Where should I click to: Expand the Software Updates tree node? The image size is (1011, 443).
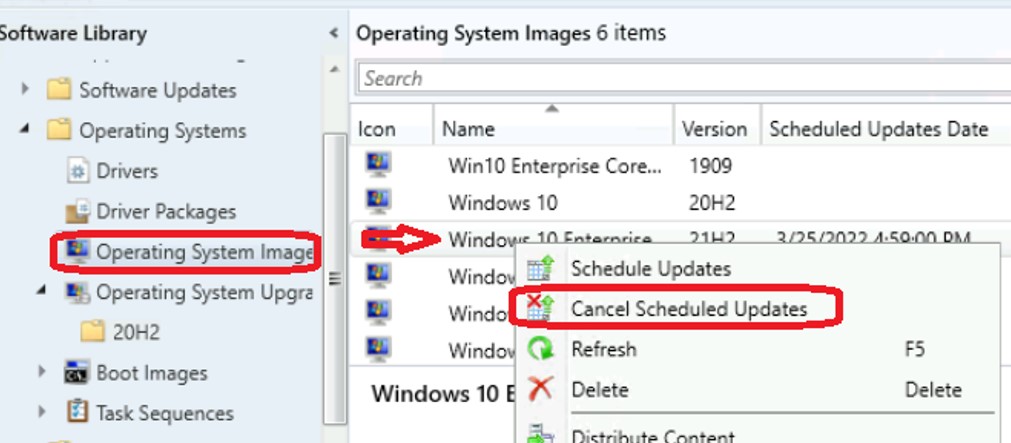coord(25,88)
